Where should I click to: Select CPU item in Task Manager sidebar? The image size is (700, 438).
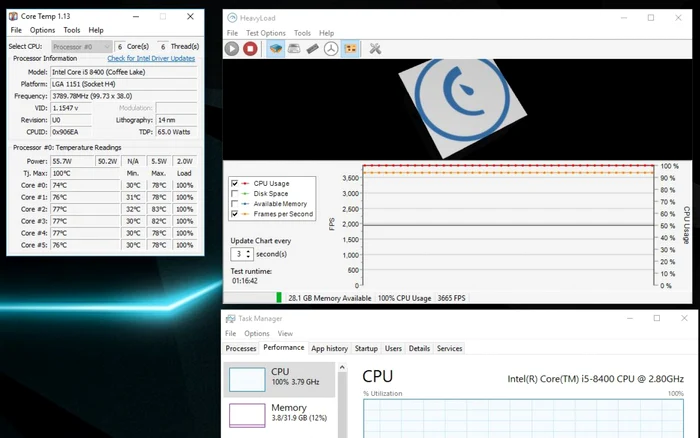click(x=279, y=380)
